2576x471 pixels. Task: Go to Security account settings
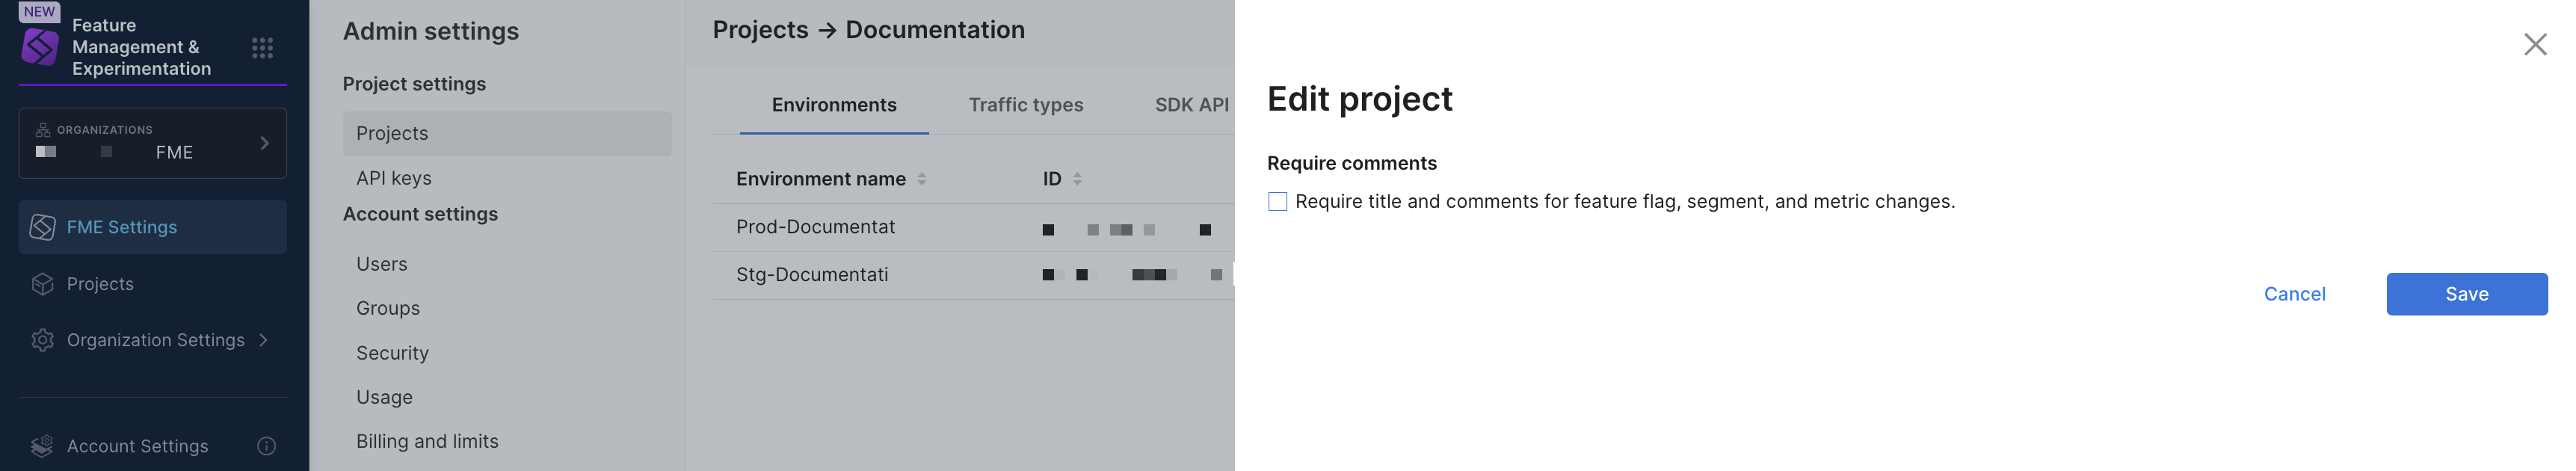(x=392, y=353)
